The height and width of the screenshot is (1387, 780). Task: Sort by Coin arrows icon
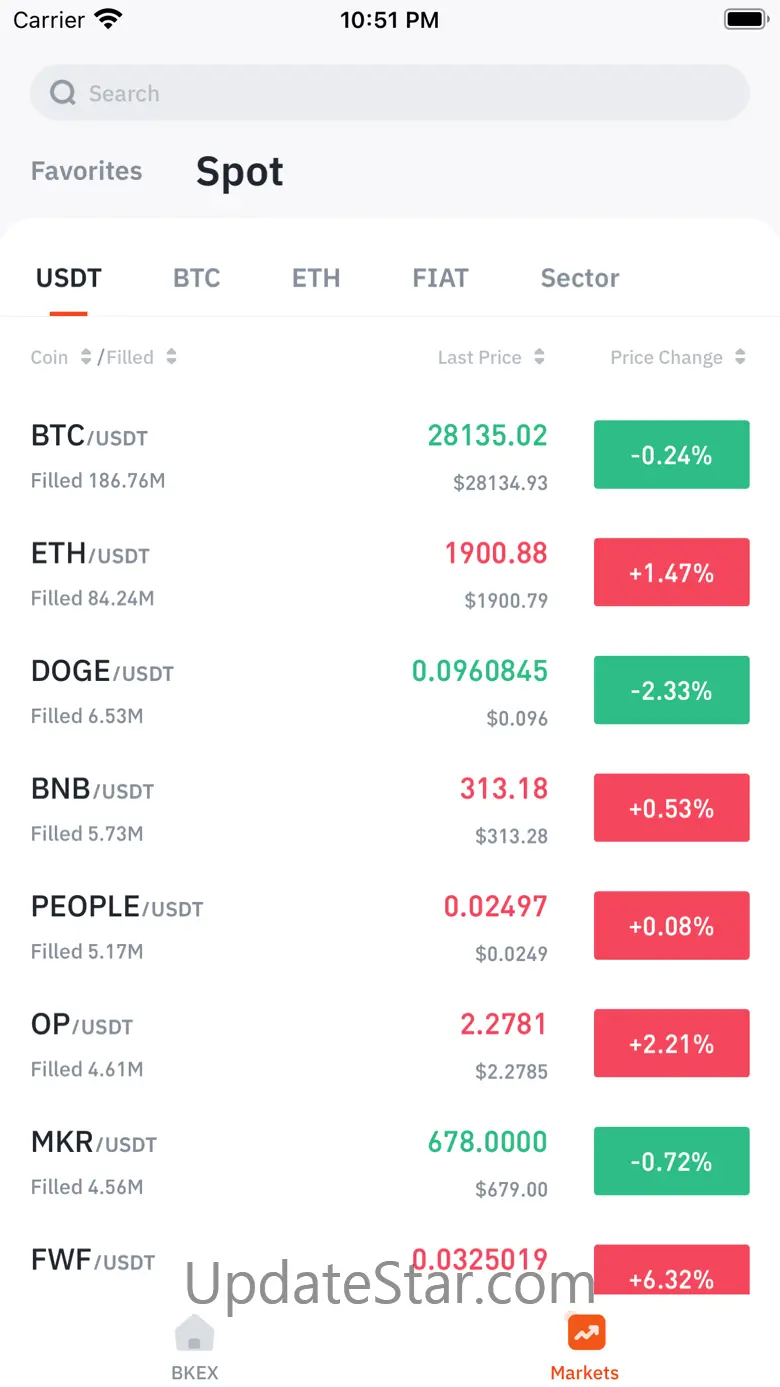click(x=86, y=357)
